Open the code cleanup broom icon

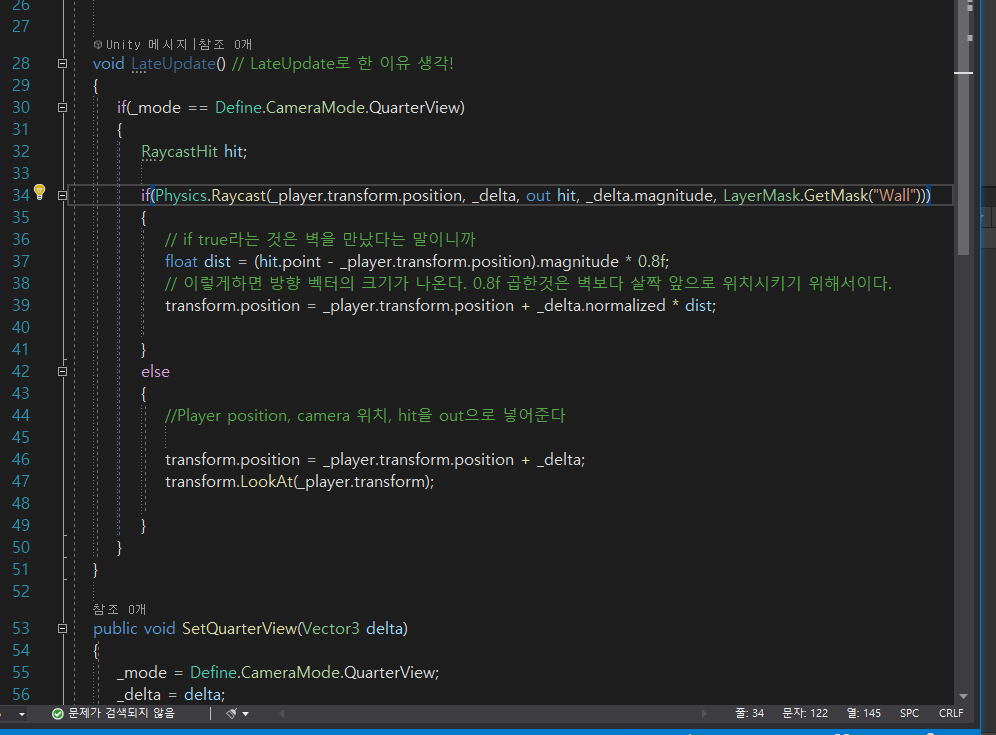click(232, 713)
